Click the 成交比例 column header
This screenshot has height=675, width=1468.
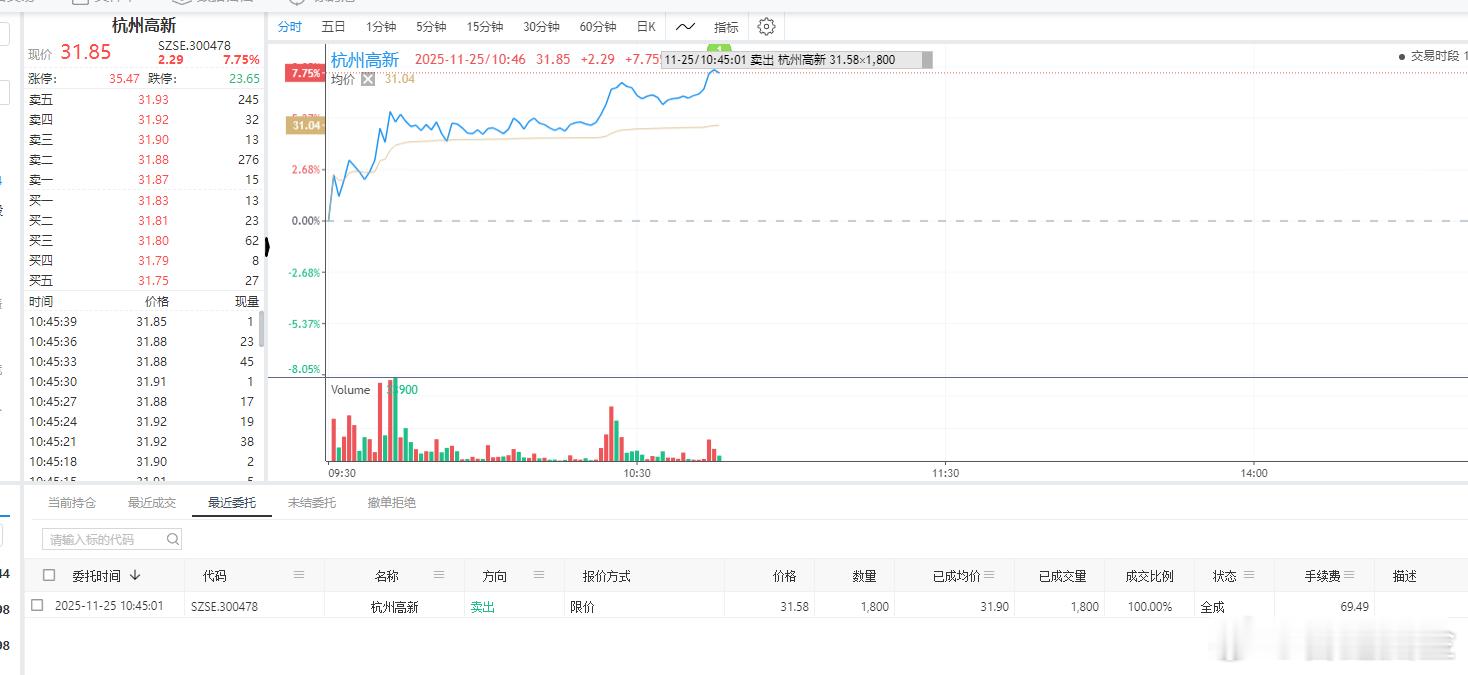[1149, 576]
